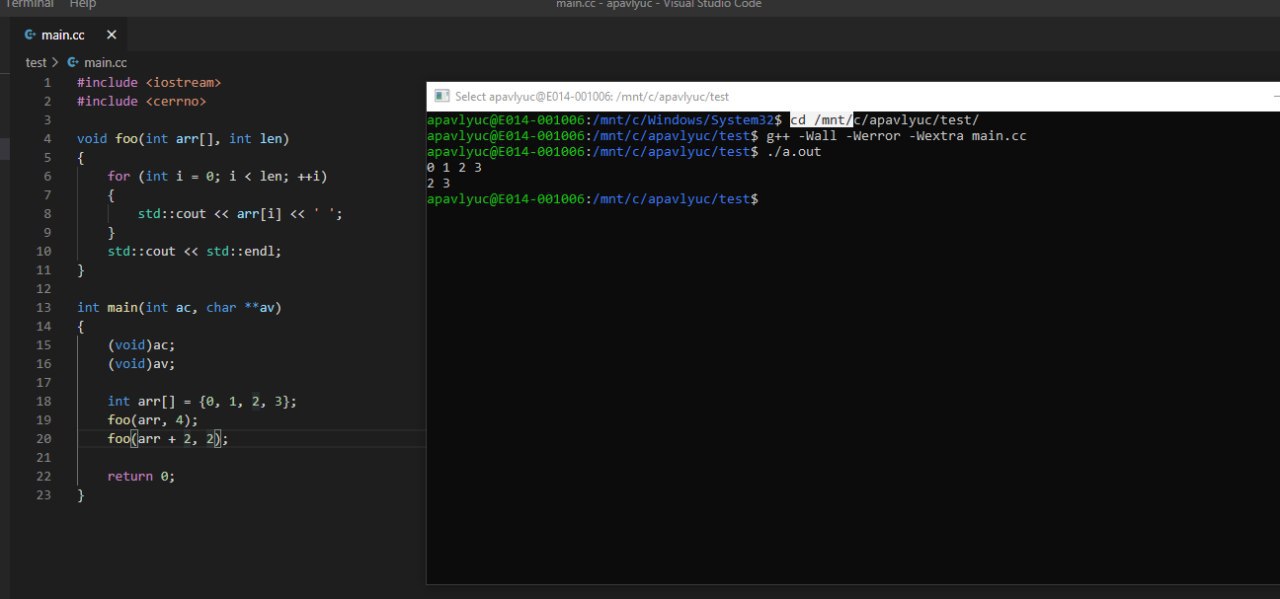1280x599 pixels.
Task: Click the "std::cout << arr[i] << ' ';" line
Action: [x=240, y=213]
